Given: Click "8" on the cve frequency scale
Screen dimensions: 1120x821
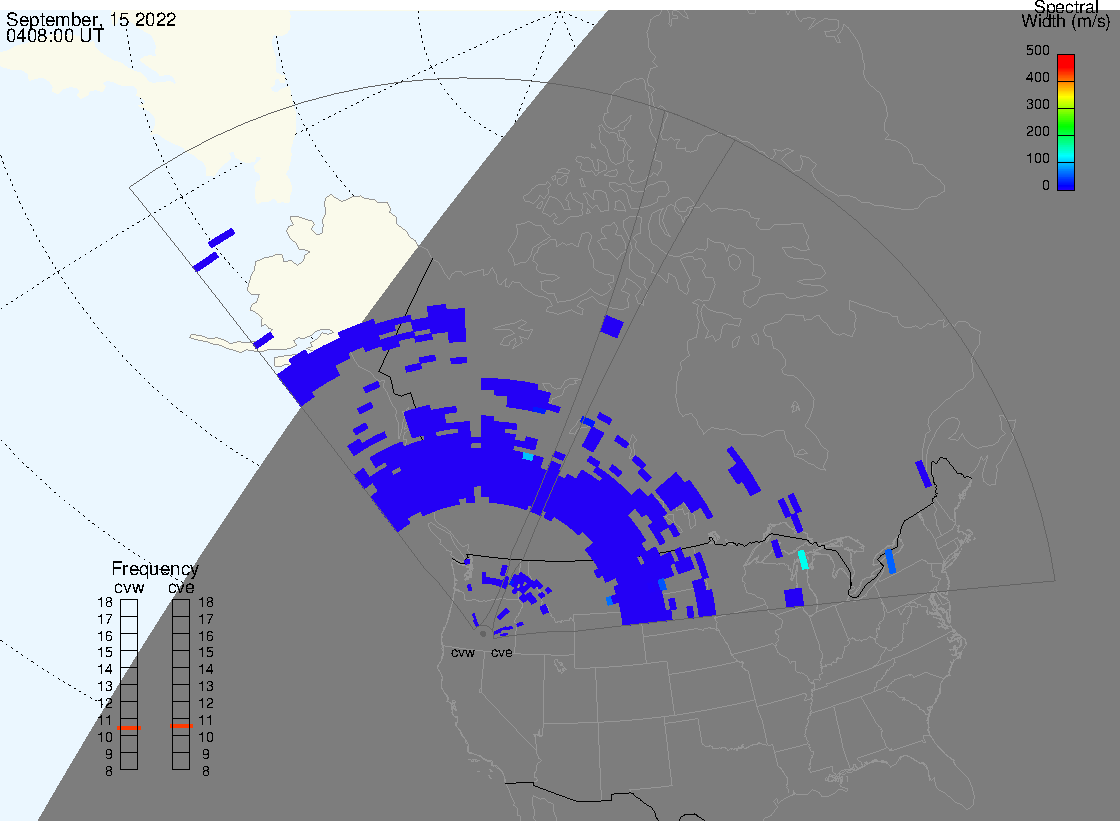Looking at the screenshot, I should (x=206, y=772).
